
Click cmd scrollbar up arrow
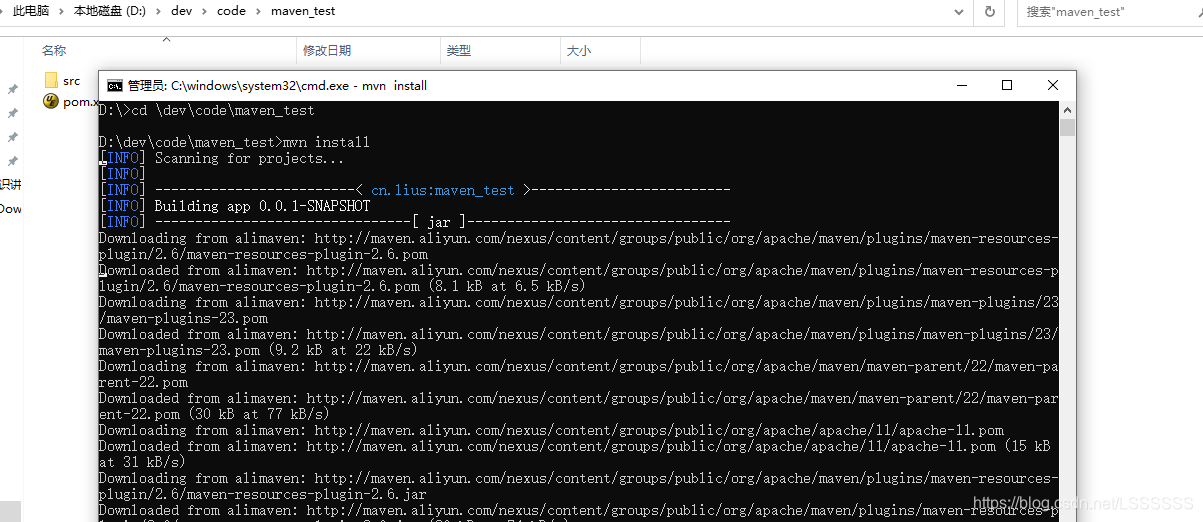point(1067,109)
